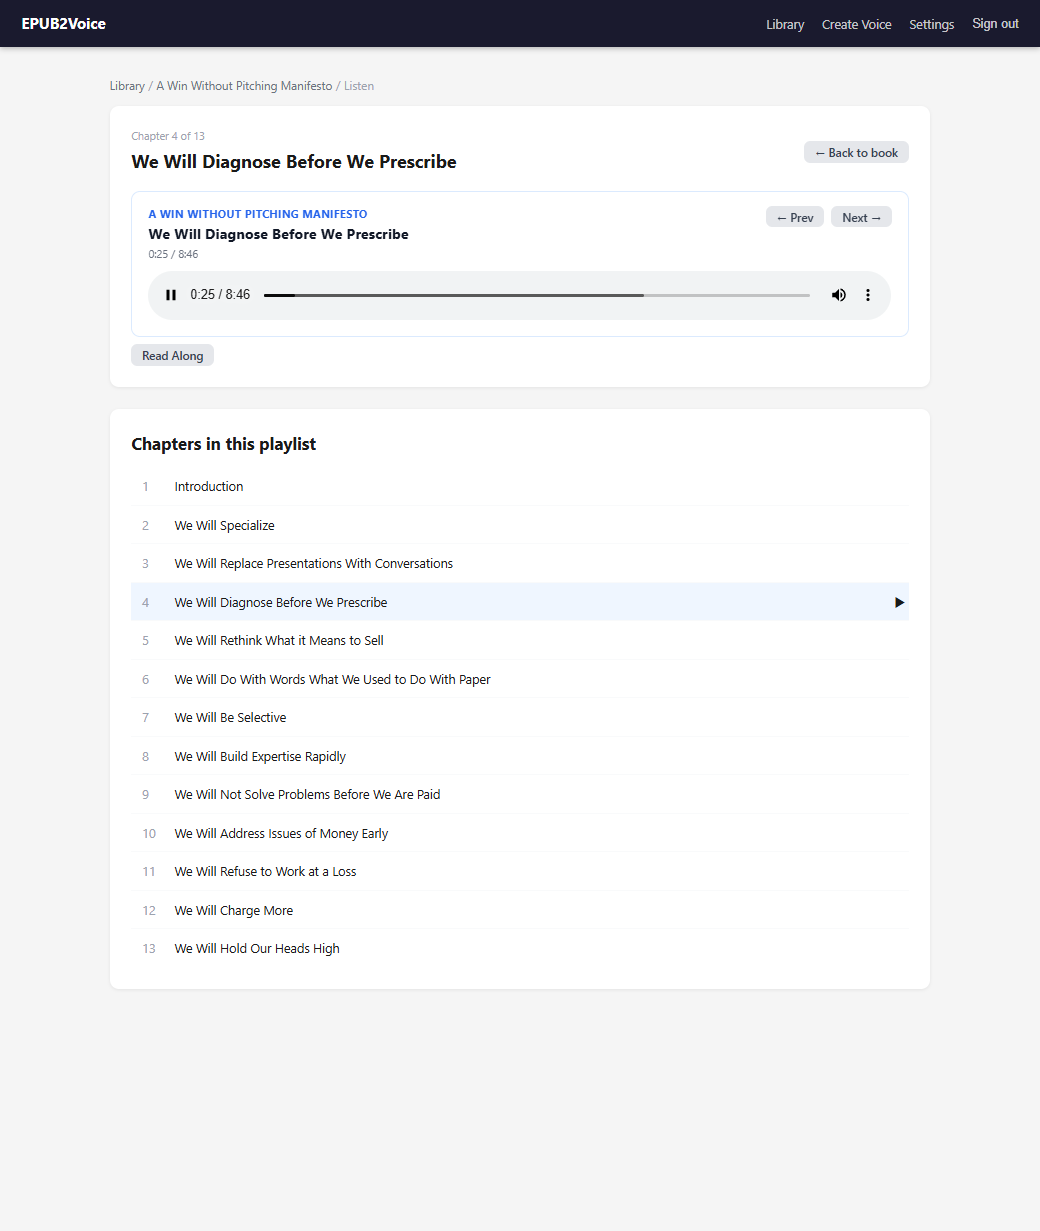Open A Win Without Pitching Manifesto breadcrumb

click(x=244, y=86)
